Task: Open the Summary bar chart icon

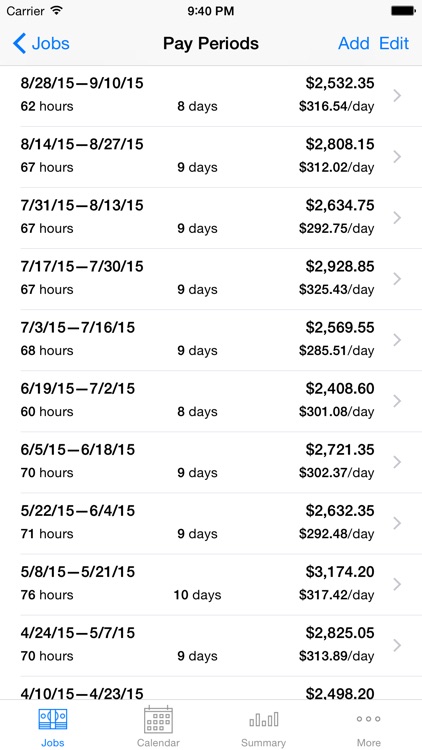Action: click(x=264, y=719)
